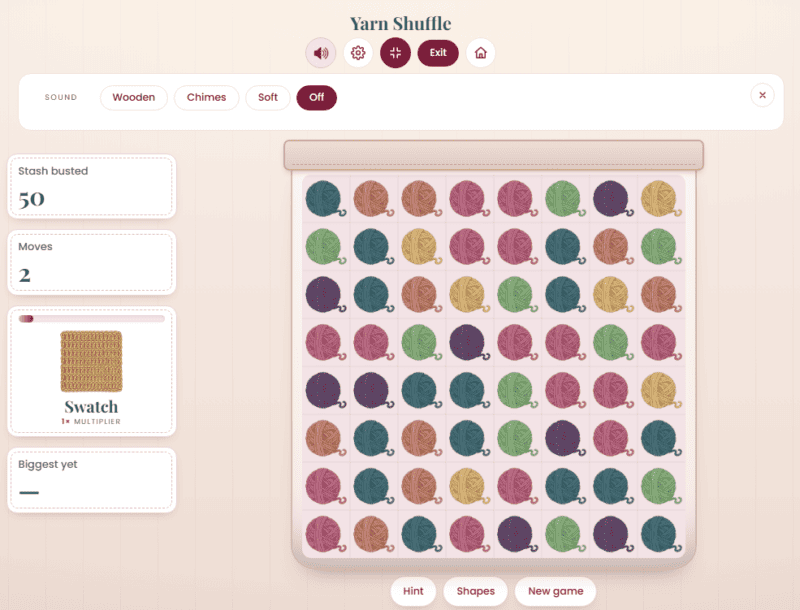Click the speaker sound icon
Image resolution: width=800 pixels, height=610 pixels.
(320, 53)
